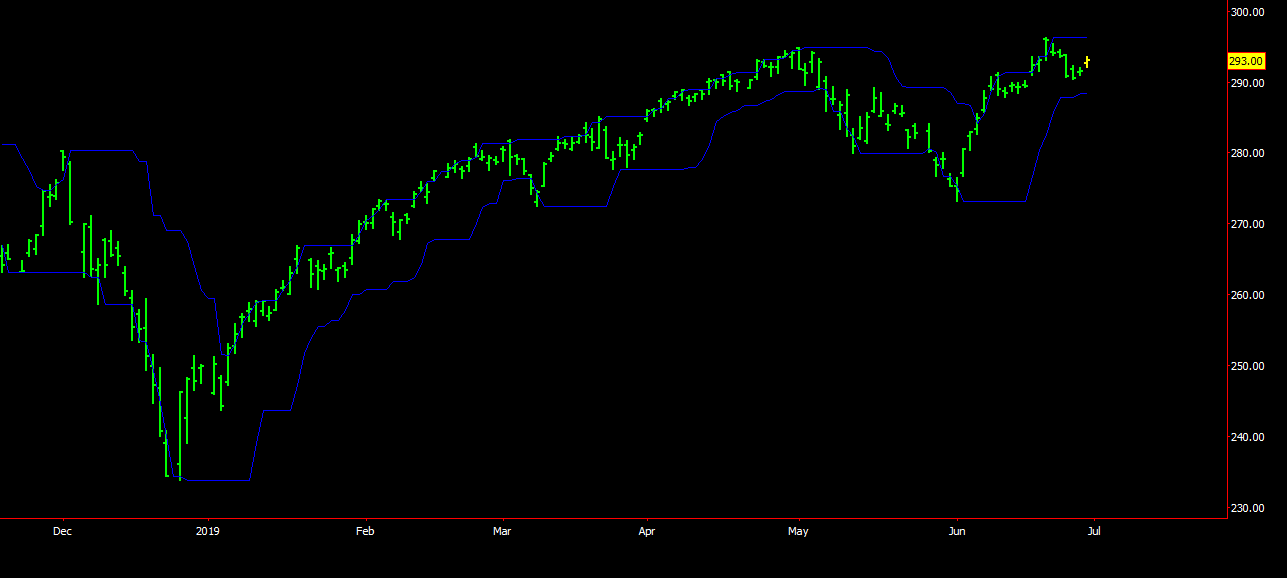
Task: Select the 230.00 price axis label
Action: pos(1247,509)
